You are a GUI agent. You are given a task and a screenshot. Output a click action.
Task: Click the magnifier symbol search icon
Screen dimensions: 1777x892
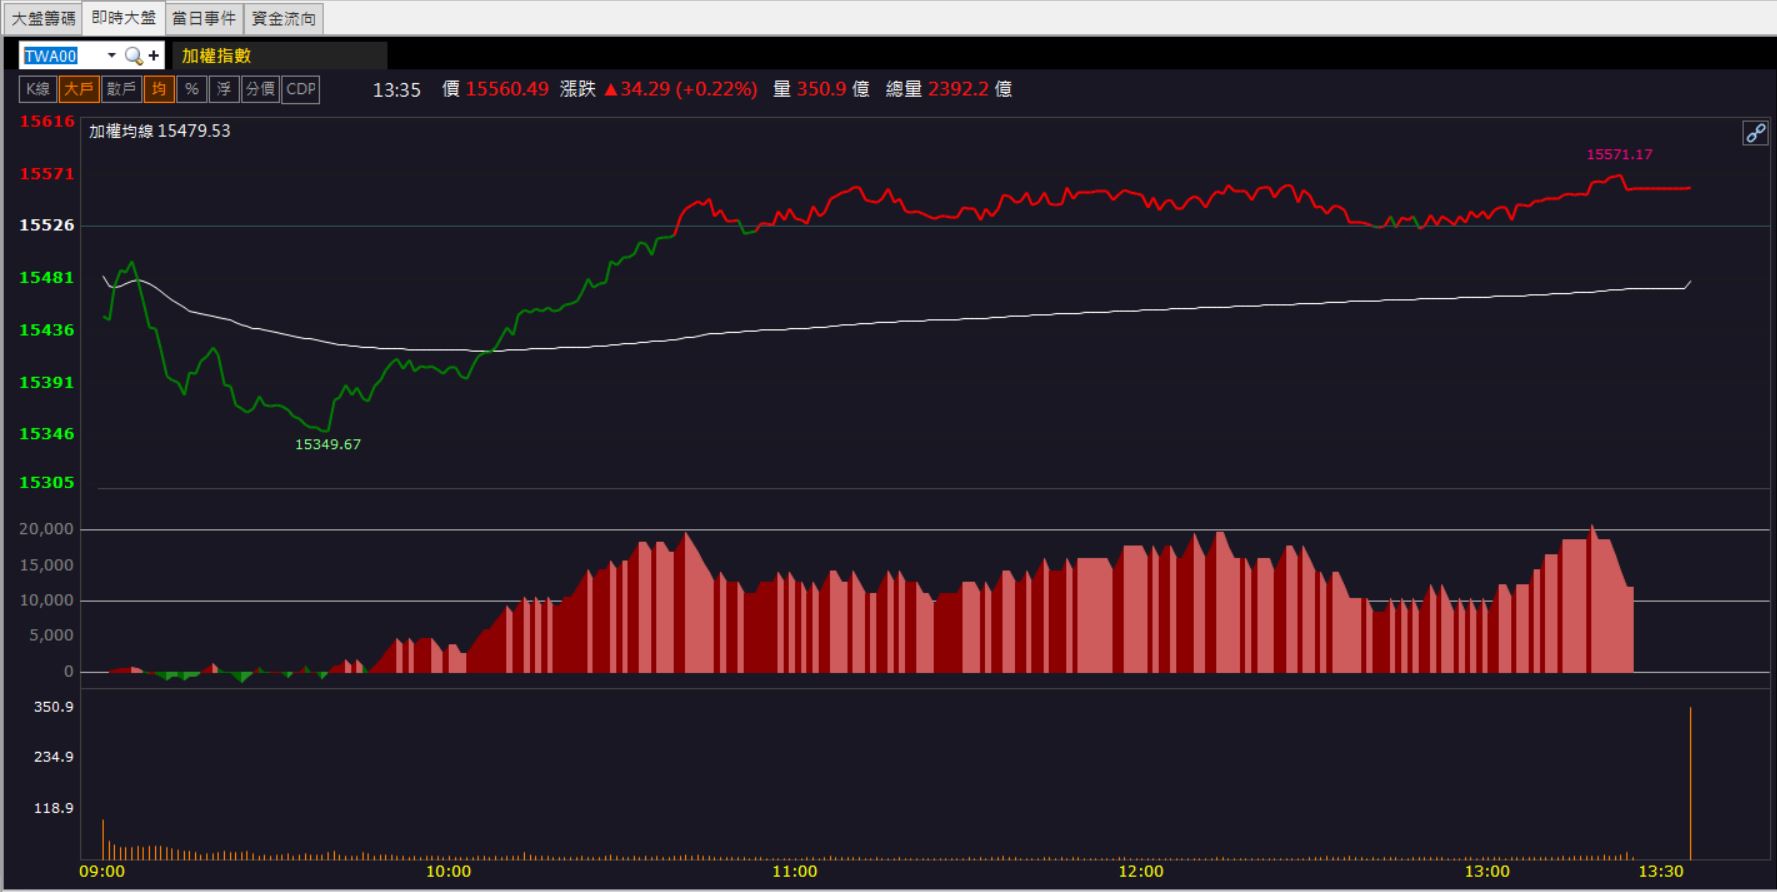point(133,56)
